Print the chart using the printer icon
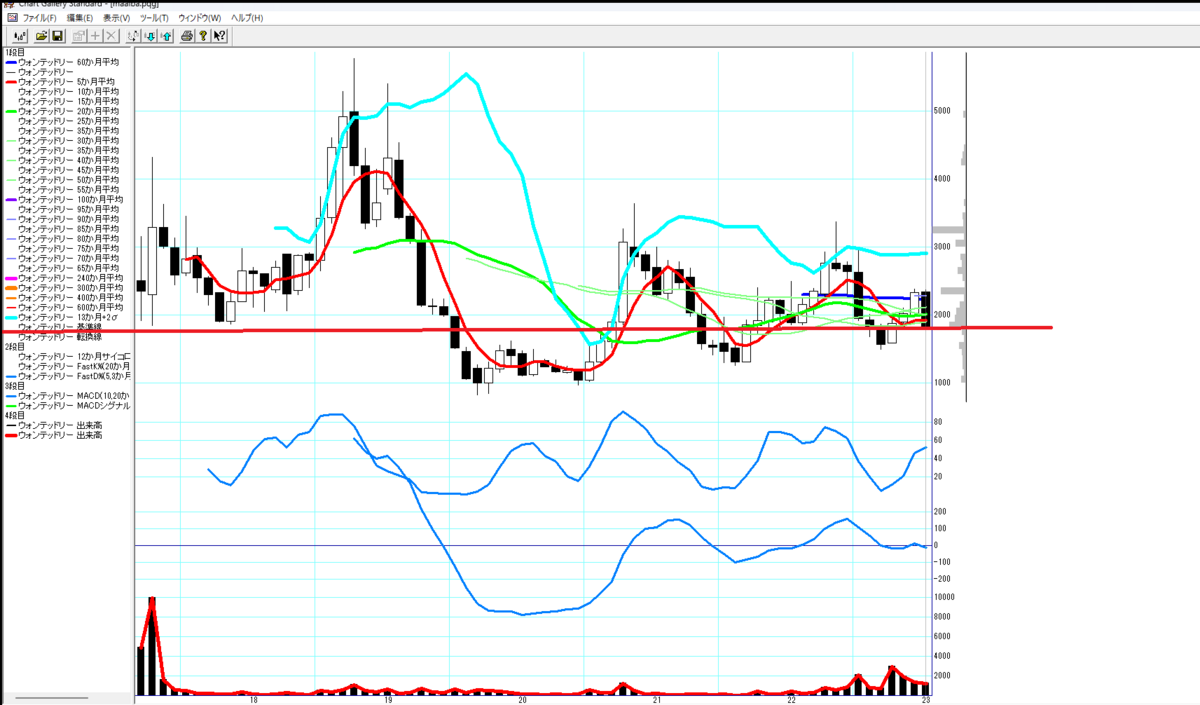The width and height of the screenshot is (1200, 705). click(x=187, y=36)
